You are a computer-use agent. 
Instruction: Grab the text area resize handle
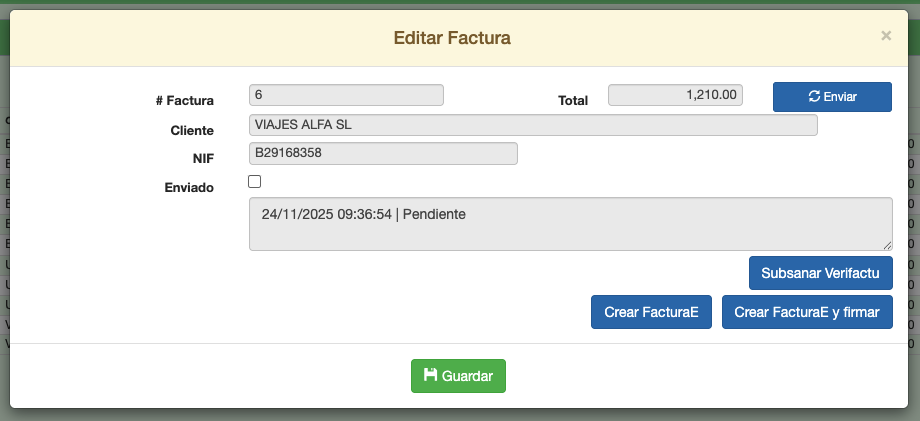pyautogui.click(x=887, y=246)
